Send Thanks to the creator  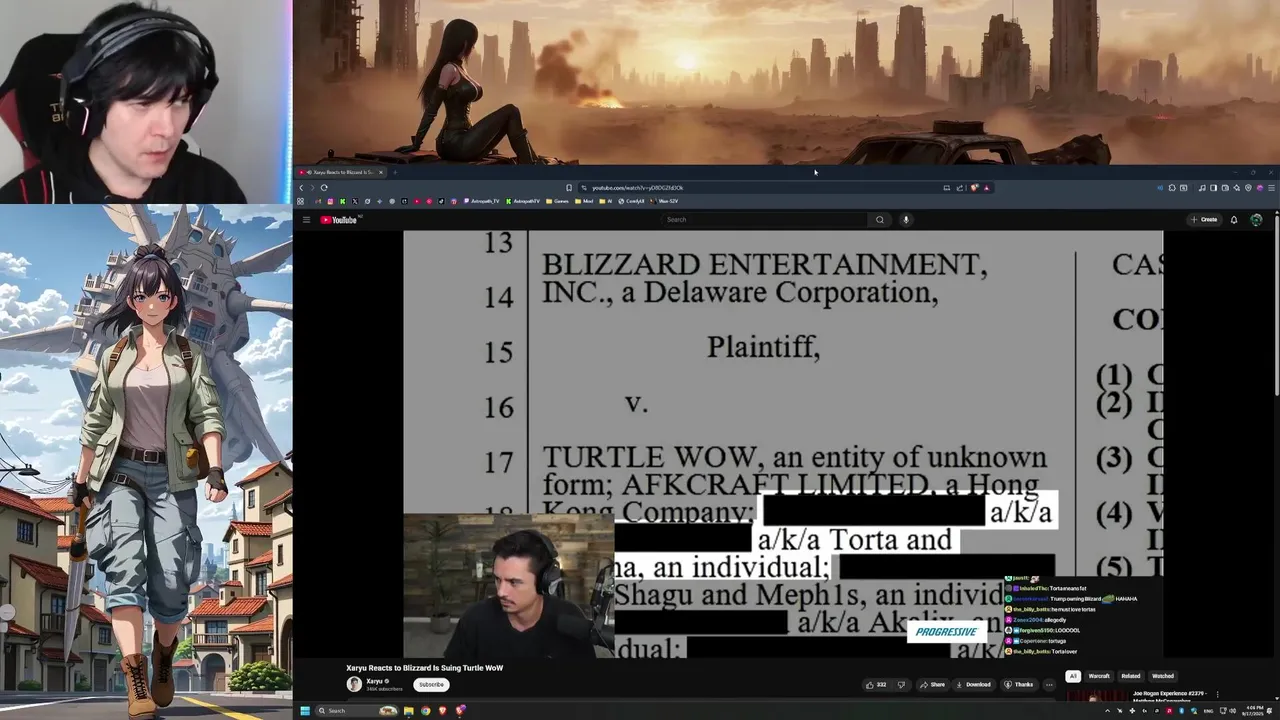click(x=1019, y=685)
